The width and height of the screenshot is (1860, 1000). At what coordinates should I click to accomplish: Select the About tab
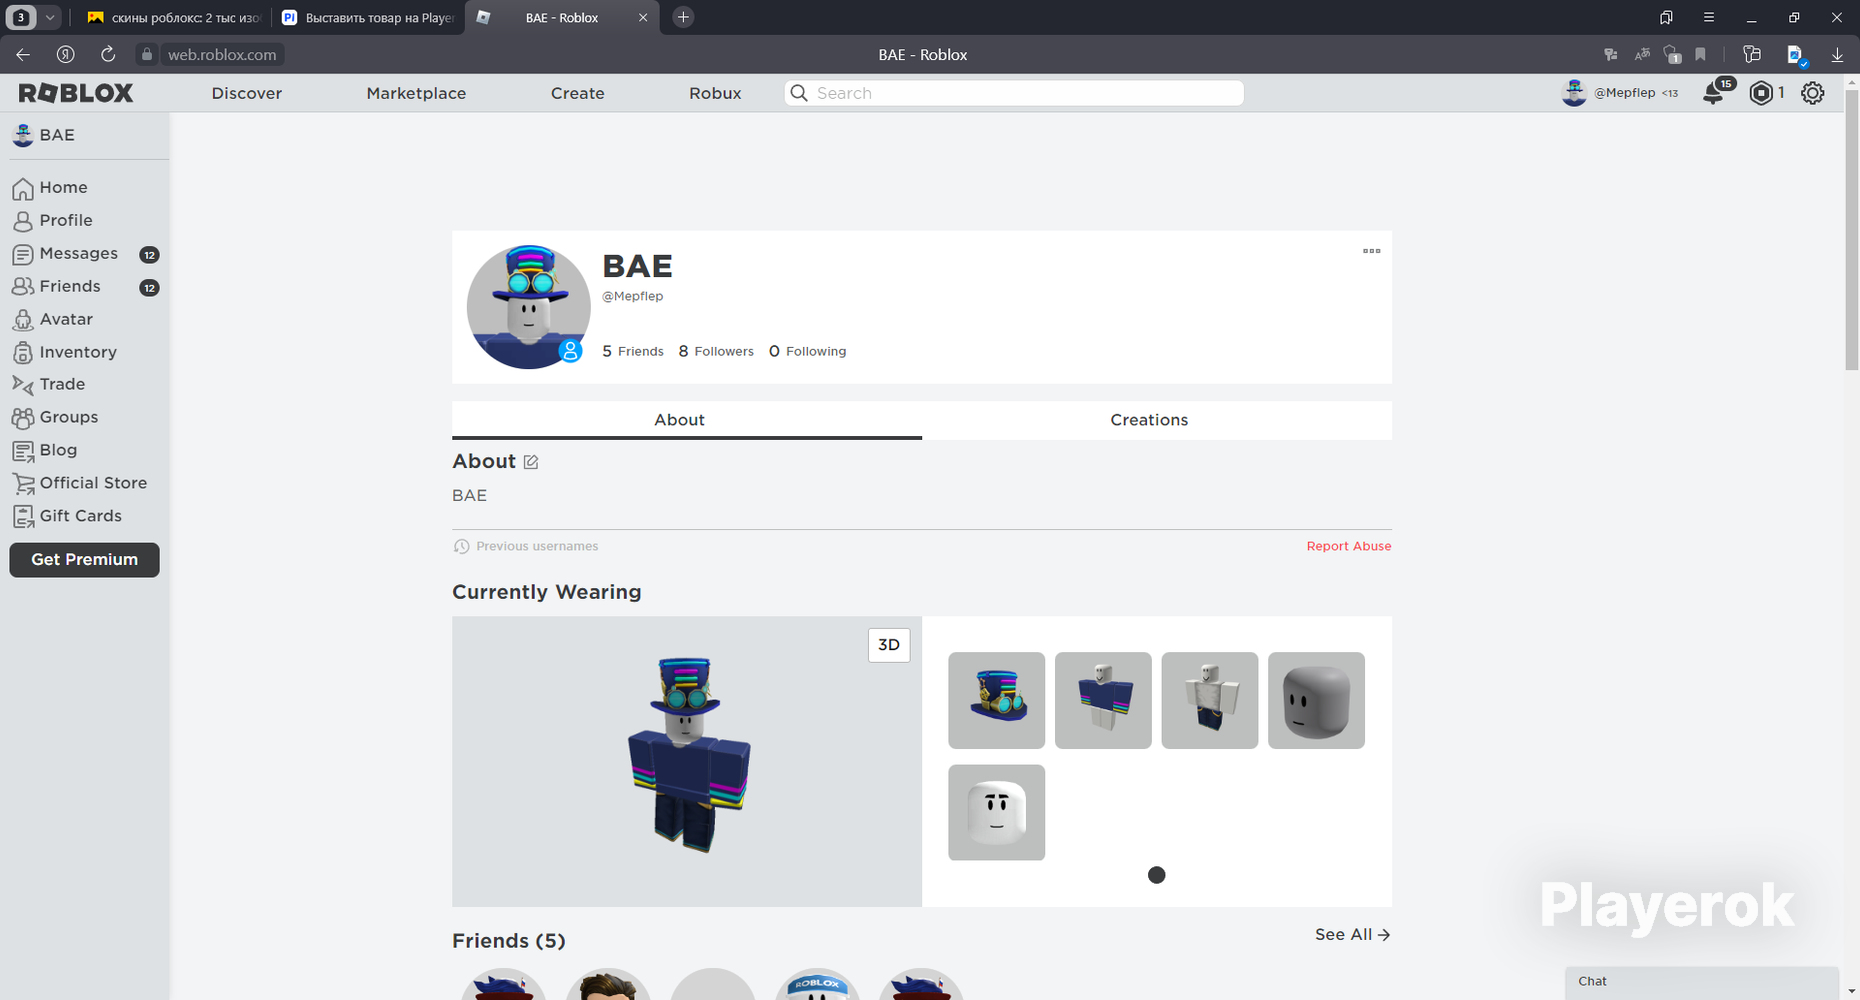[x=687, y=420]
